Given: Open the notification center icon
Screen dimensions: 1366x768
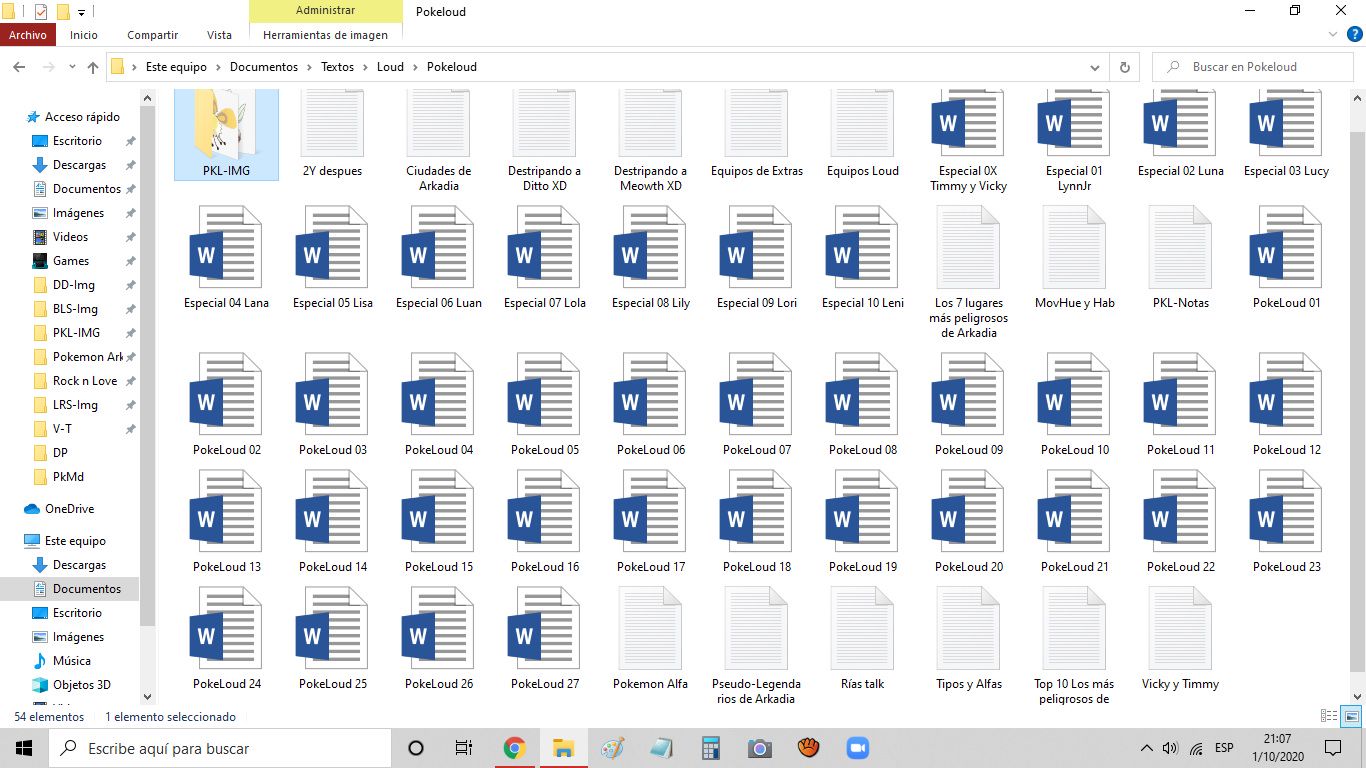Looking at the screenshot, I should pyautogui.click(x=1332, y=748).
